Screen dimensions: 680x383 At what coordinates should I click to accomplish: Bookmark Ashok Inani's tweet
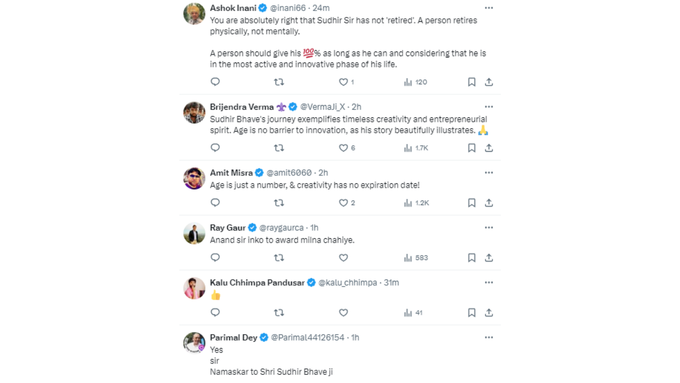pyautogui.click(x=471, y=82)
